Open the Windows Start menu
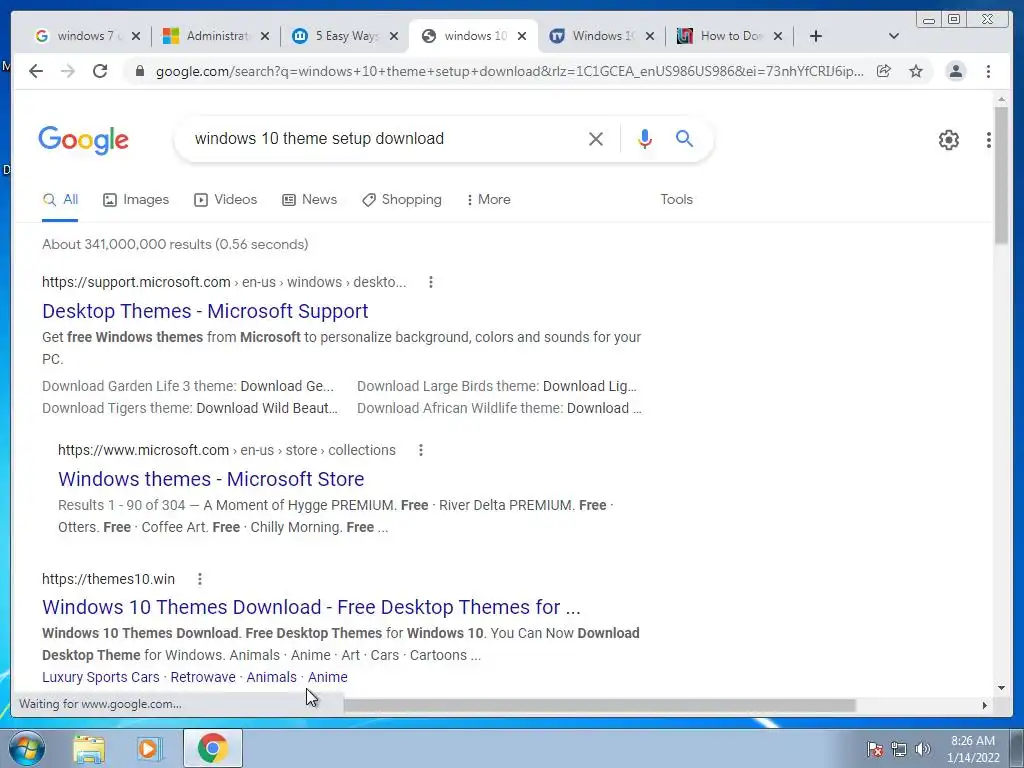This screenshot has width=1024, height=768. [x=26, y=748]
